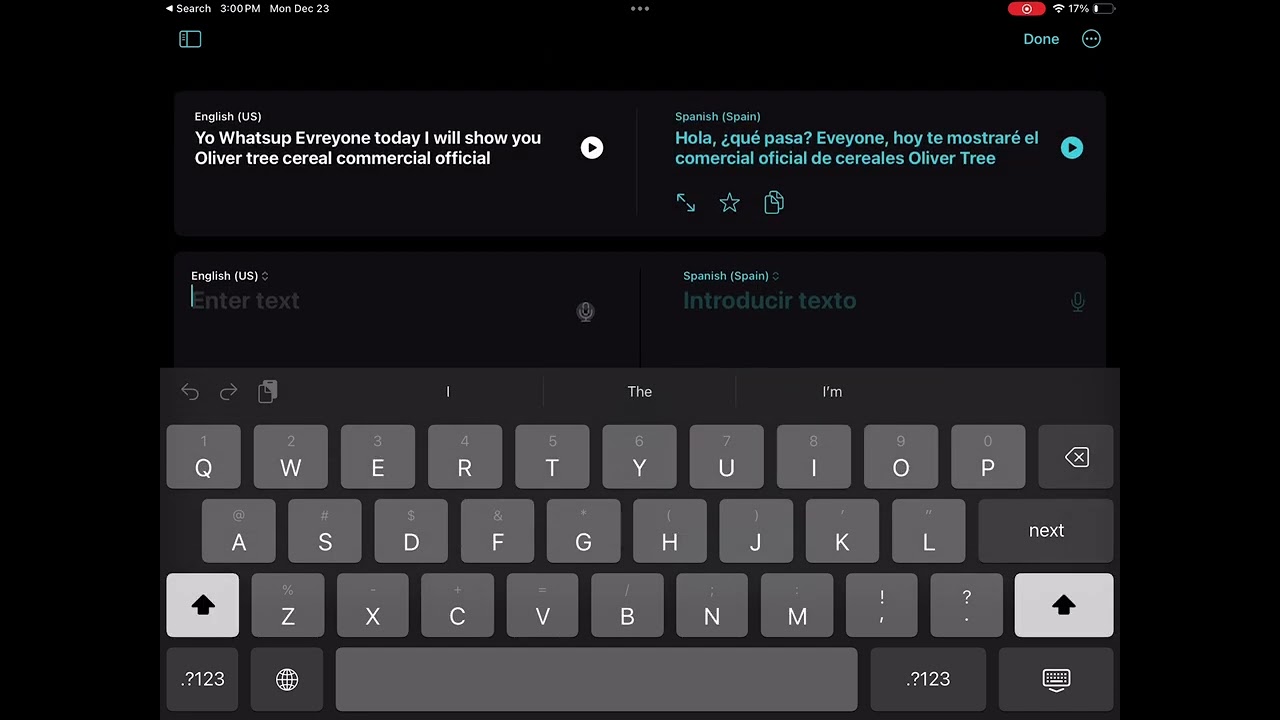Screen dimensions: 1280x720
Task: Choose the "The" word suggestion
Action: tap(640, 392)
